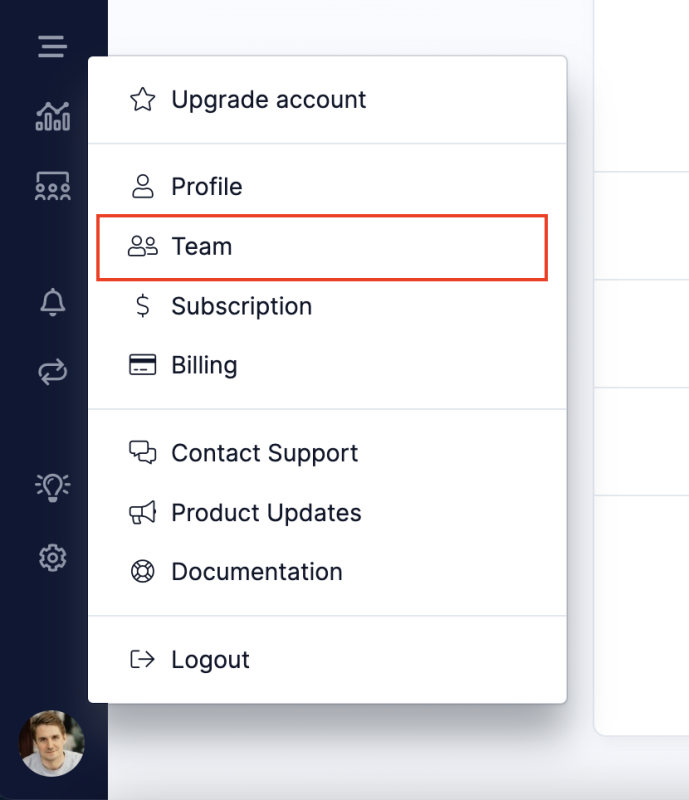
Task: Open the Profile menu entry
Action: 206,187
